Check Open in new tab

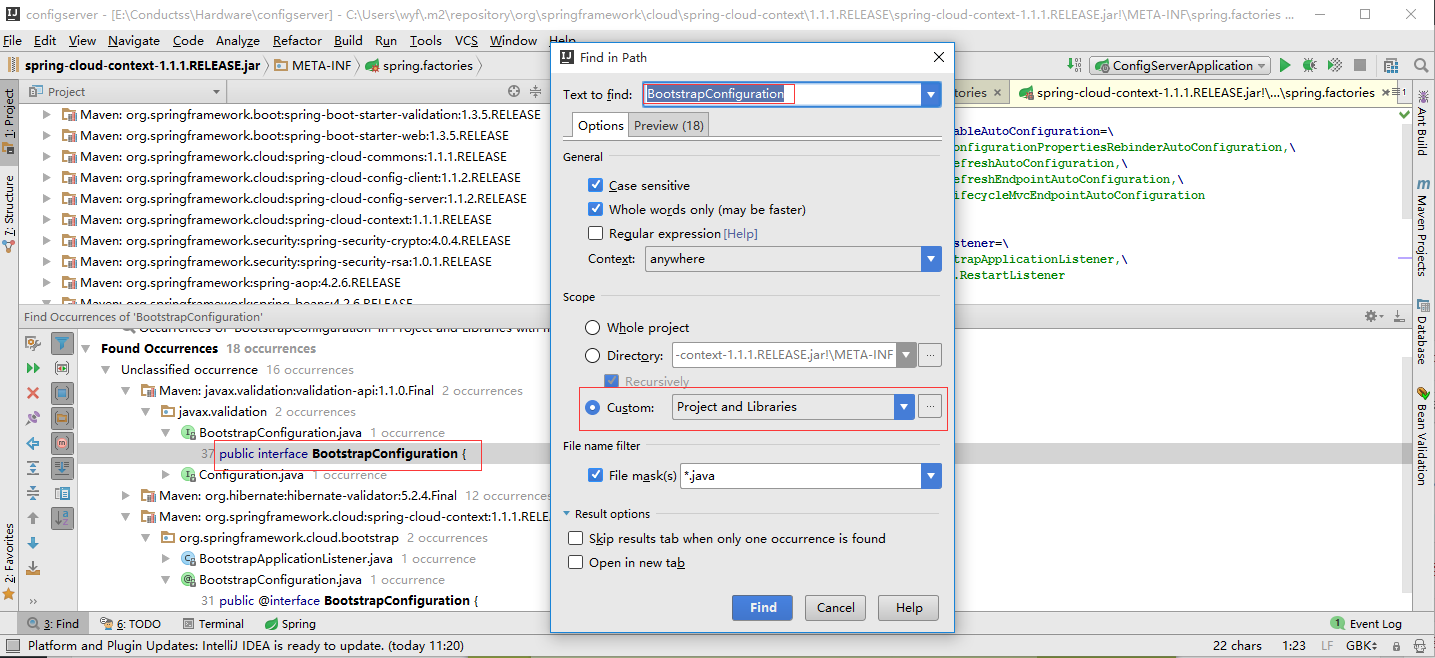click(576, 562)
